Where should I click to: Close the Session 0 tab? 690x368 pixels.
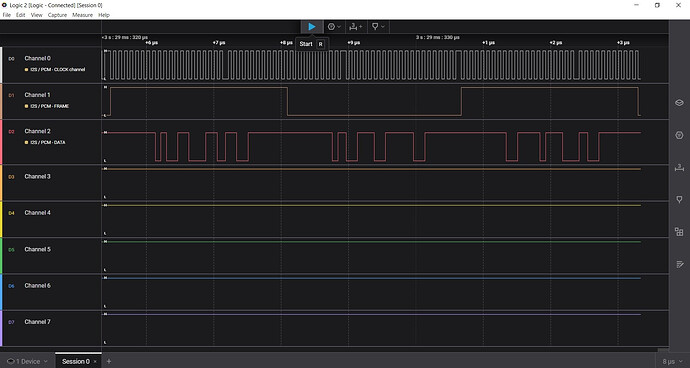(95, 362)
